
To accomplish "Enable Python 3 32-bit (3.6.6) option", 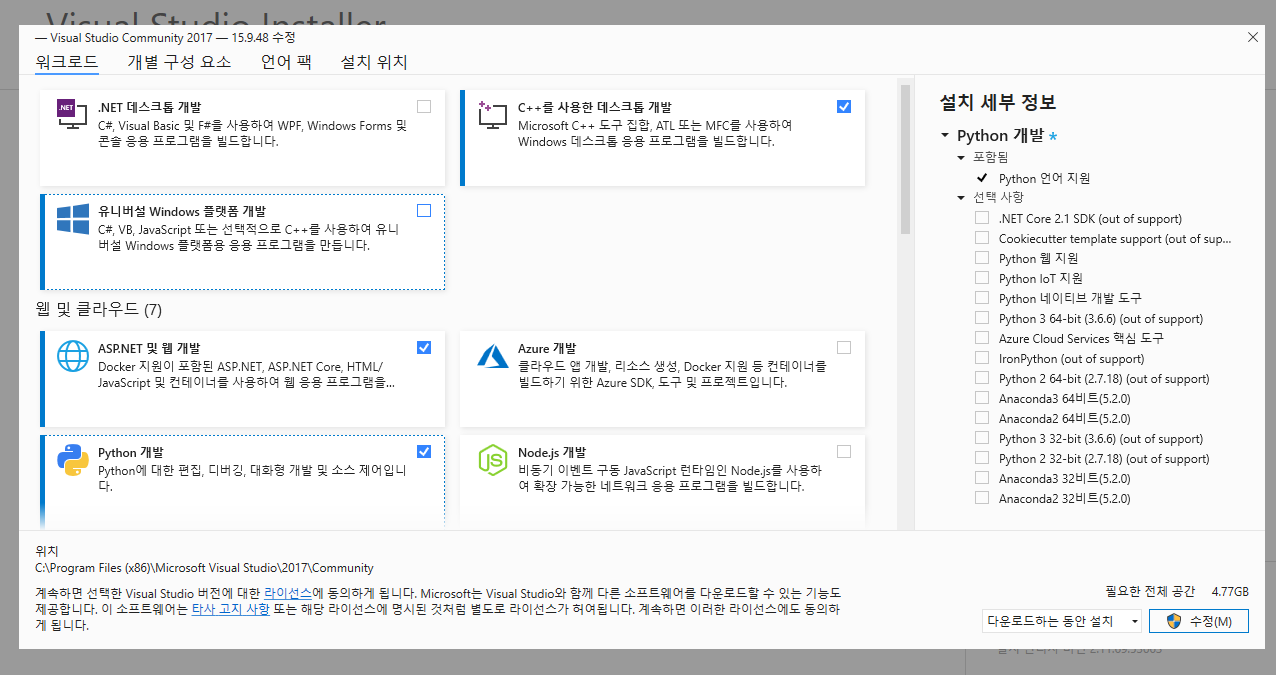I will [x=982, y=438].
